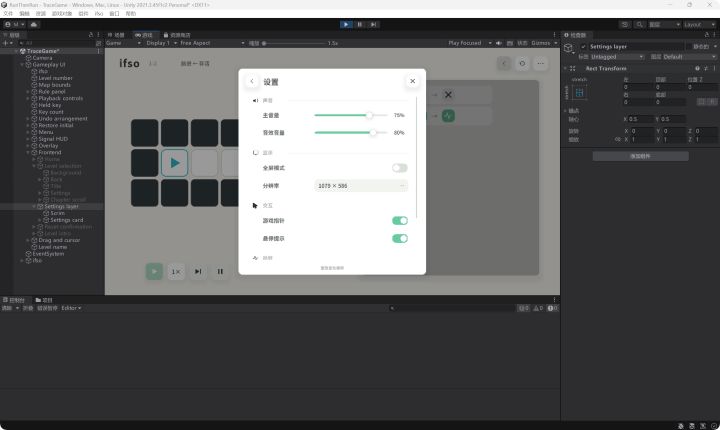Select the Console tab
Screen dimensions: 720x430
[x=14, y=300]
